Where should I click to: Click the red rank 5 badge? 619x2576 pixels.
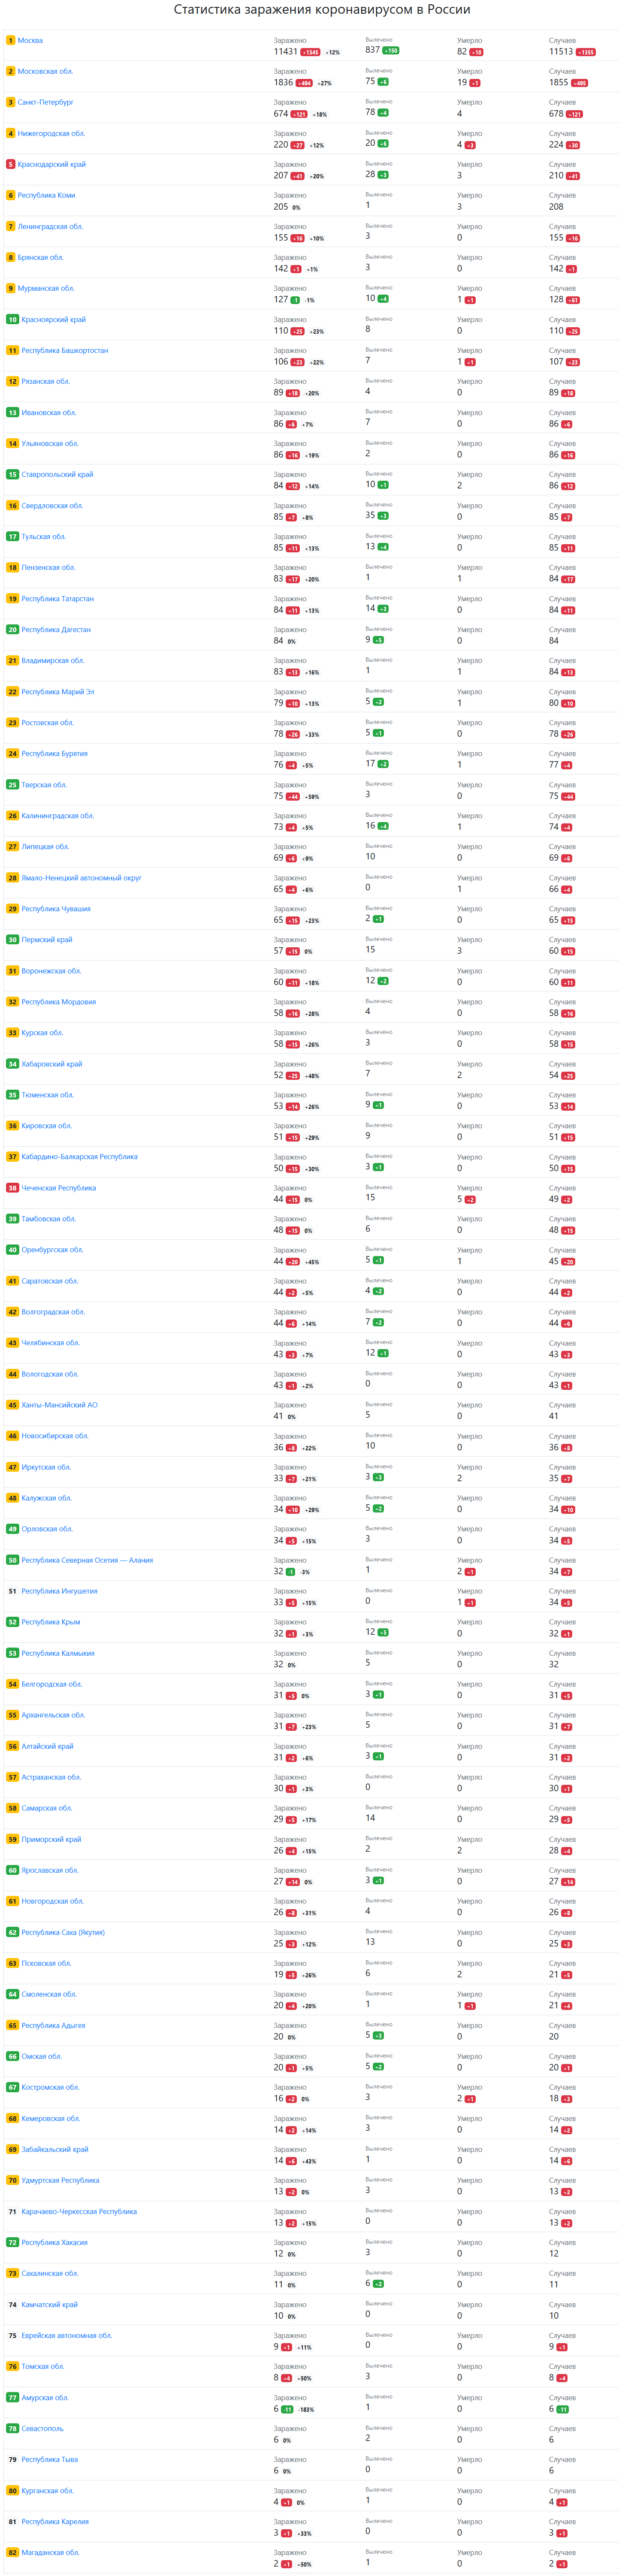coord(10,164)
